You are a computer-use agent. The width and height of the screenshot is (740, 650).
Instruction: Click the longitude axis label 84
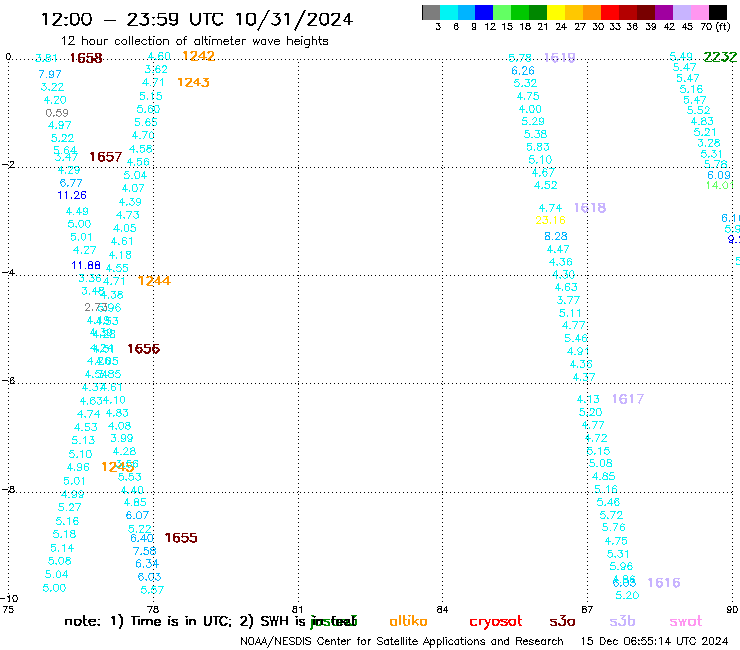pyautogui.click(x=442, y=609)
